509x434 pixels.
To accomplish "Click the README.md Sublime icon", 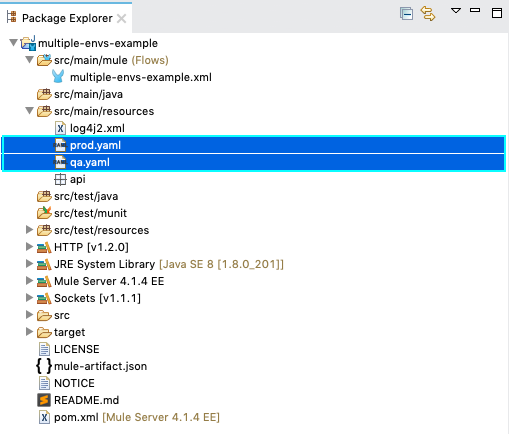I will pos(44,400).
